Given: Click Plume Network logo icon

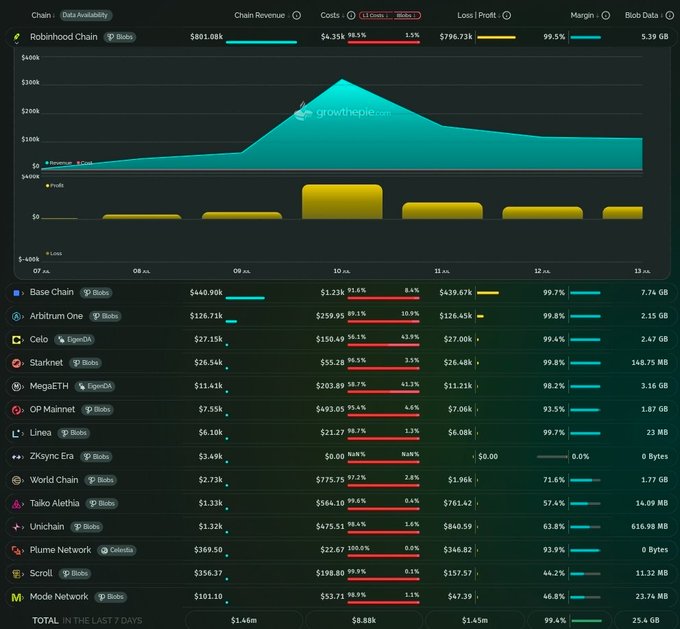Looking at the screenshot, I should coord(16,550).
